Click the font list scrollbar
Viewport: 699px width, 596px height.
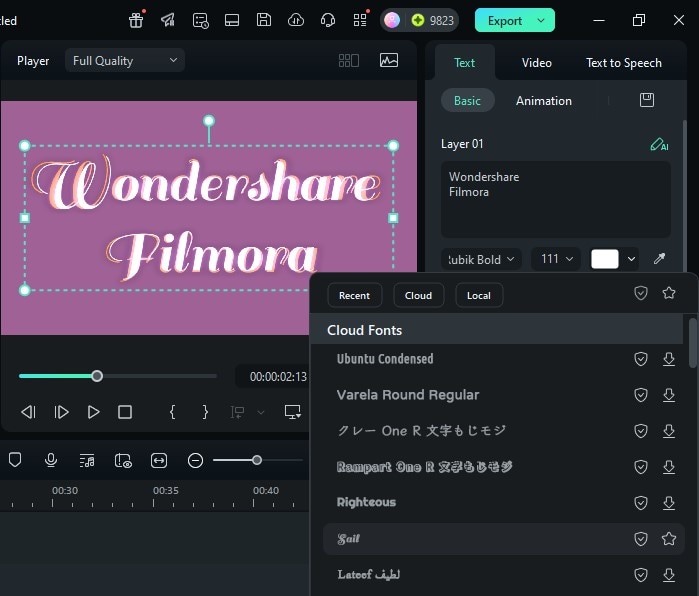[x=692, y=342]
